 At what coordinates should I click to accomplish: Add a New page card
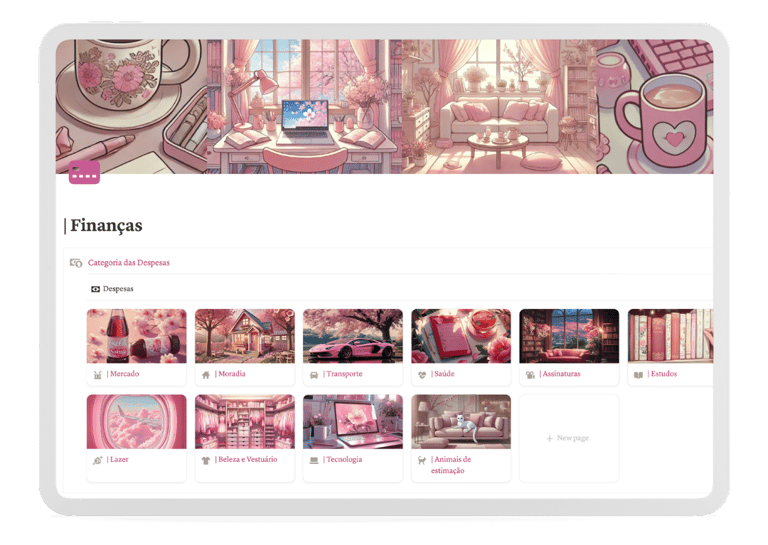(569, 438)
